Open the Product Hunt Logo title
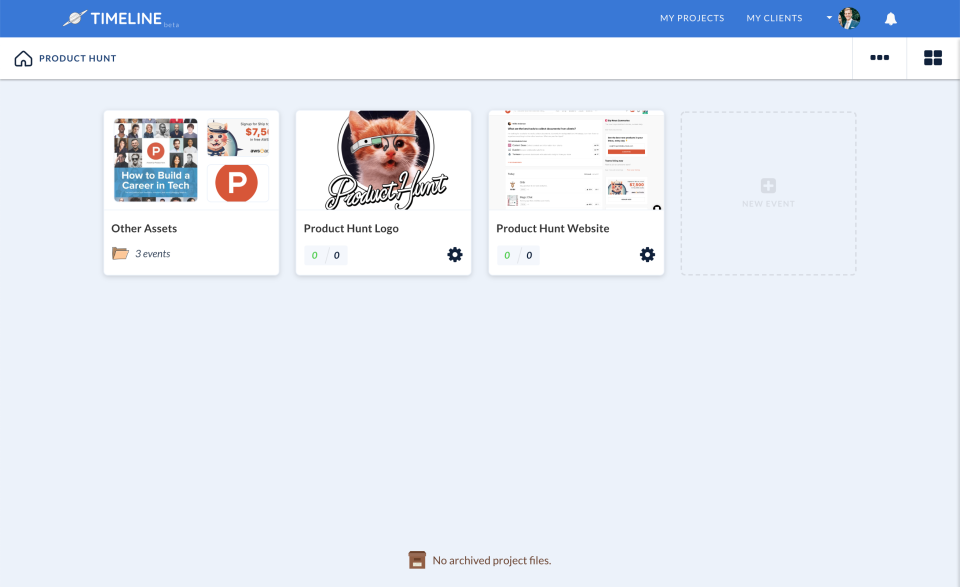Viewport: 960px width, 587px height. tap(351, 228)
